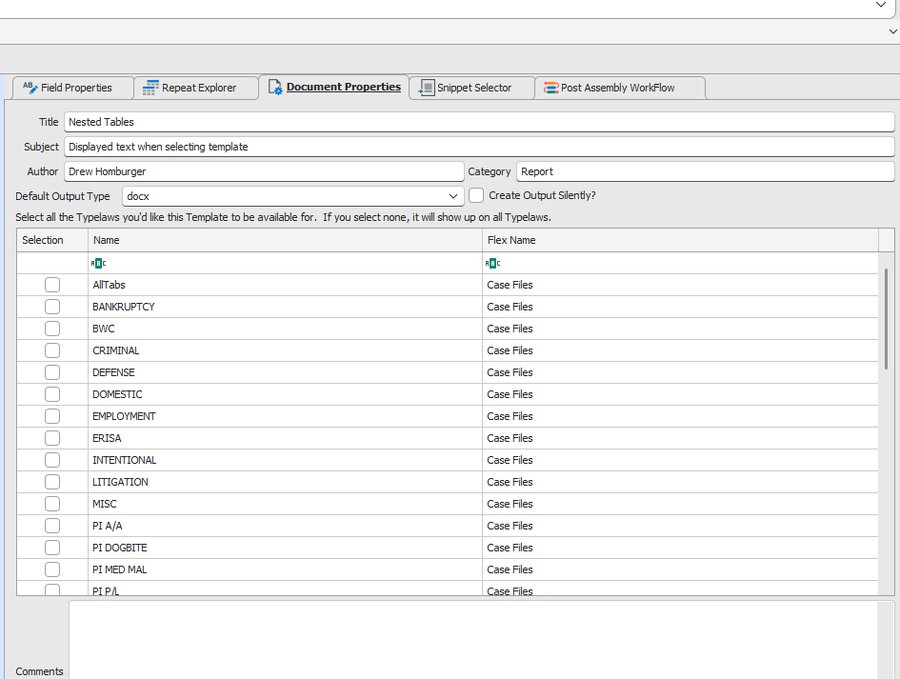Check the INTENTIONAL selection box
This screenshot has width=900, height=679.
tap(52, 460)
